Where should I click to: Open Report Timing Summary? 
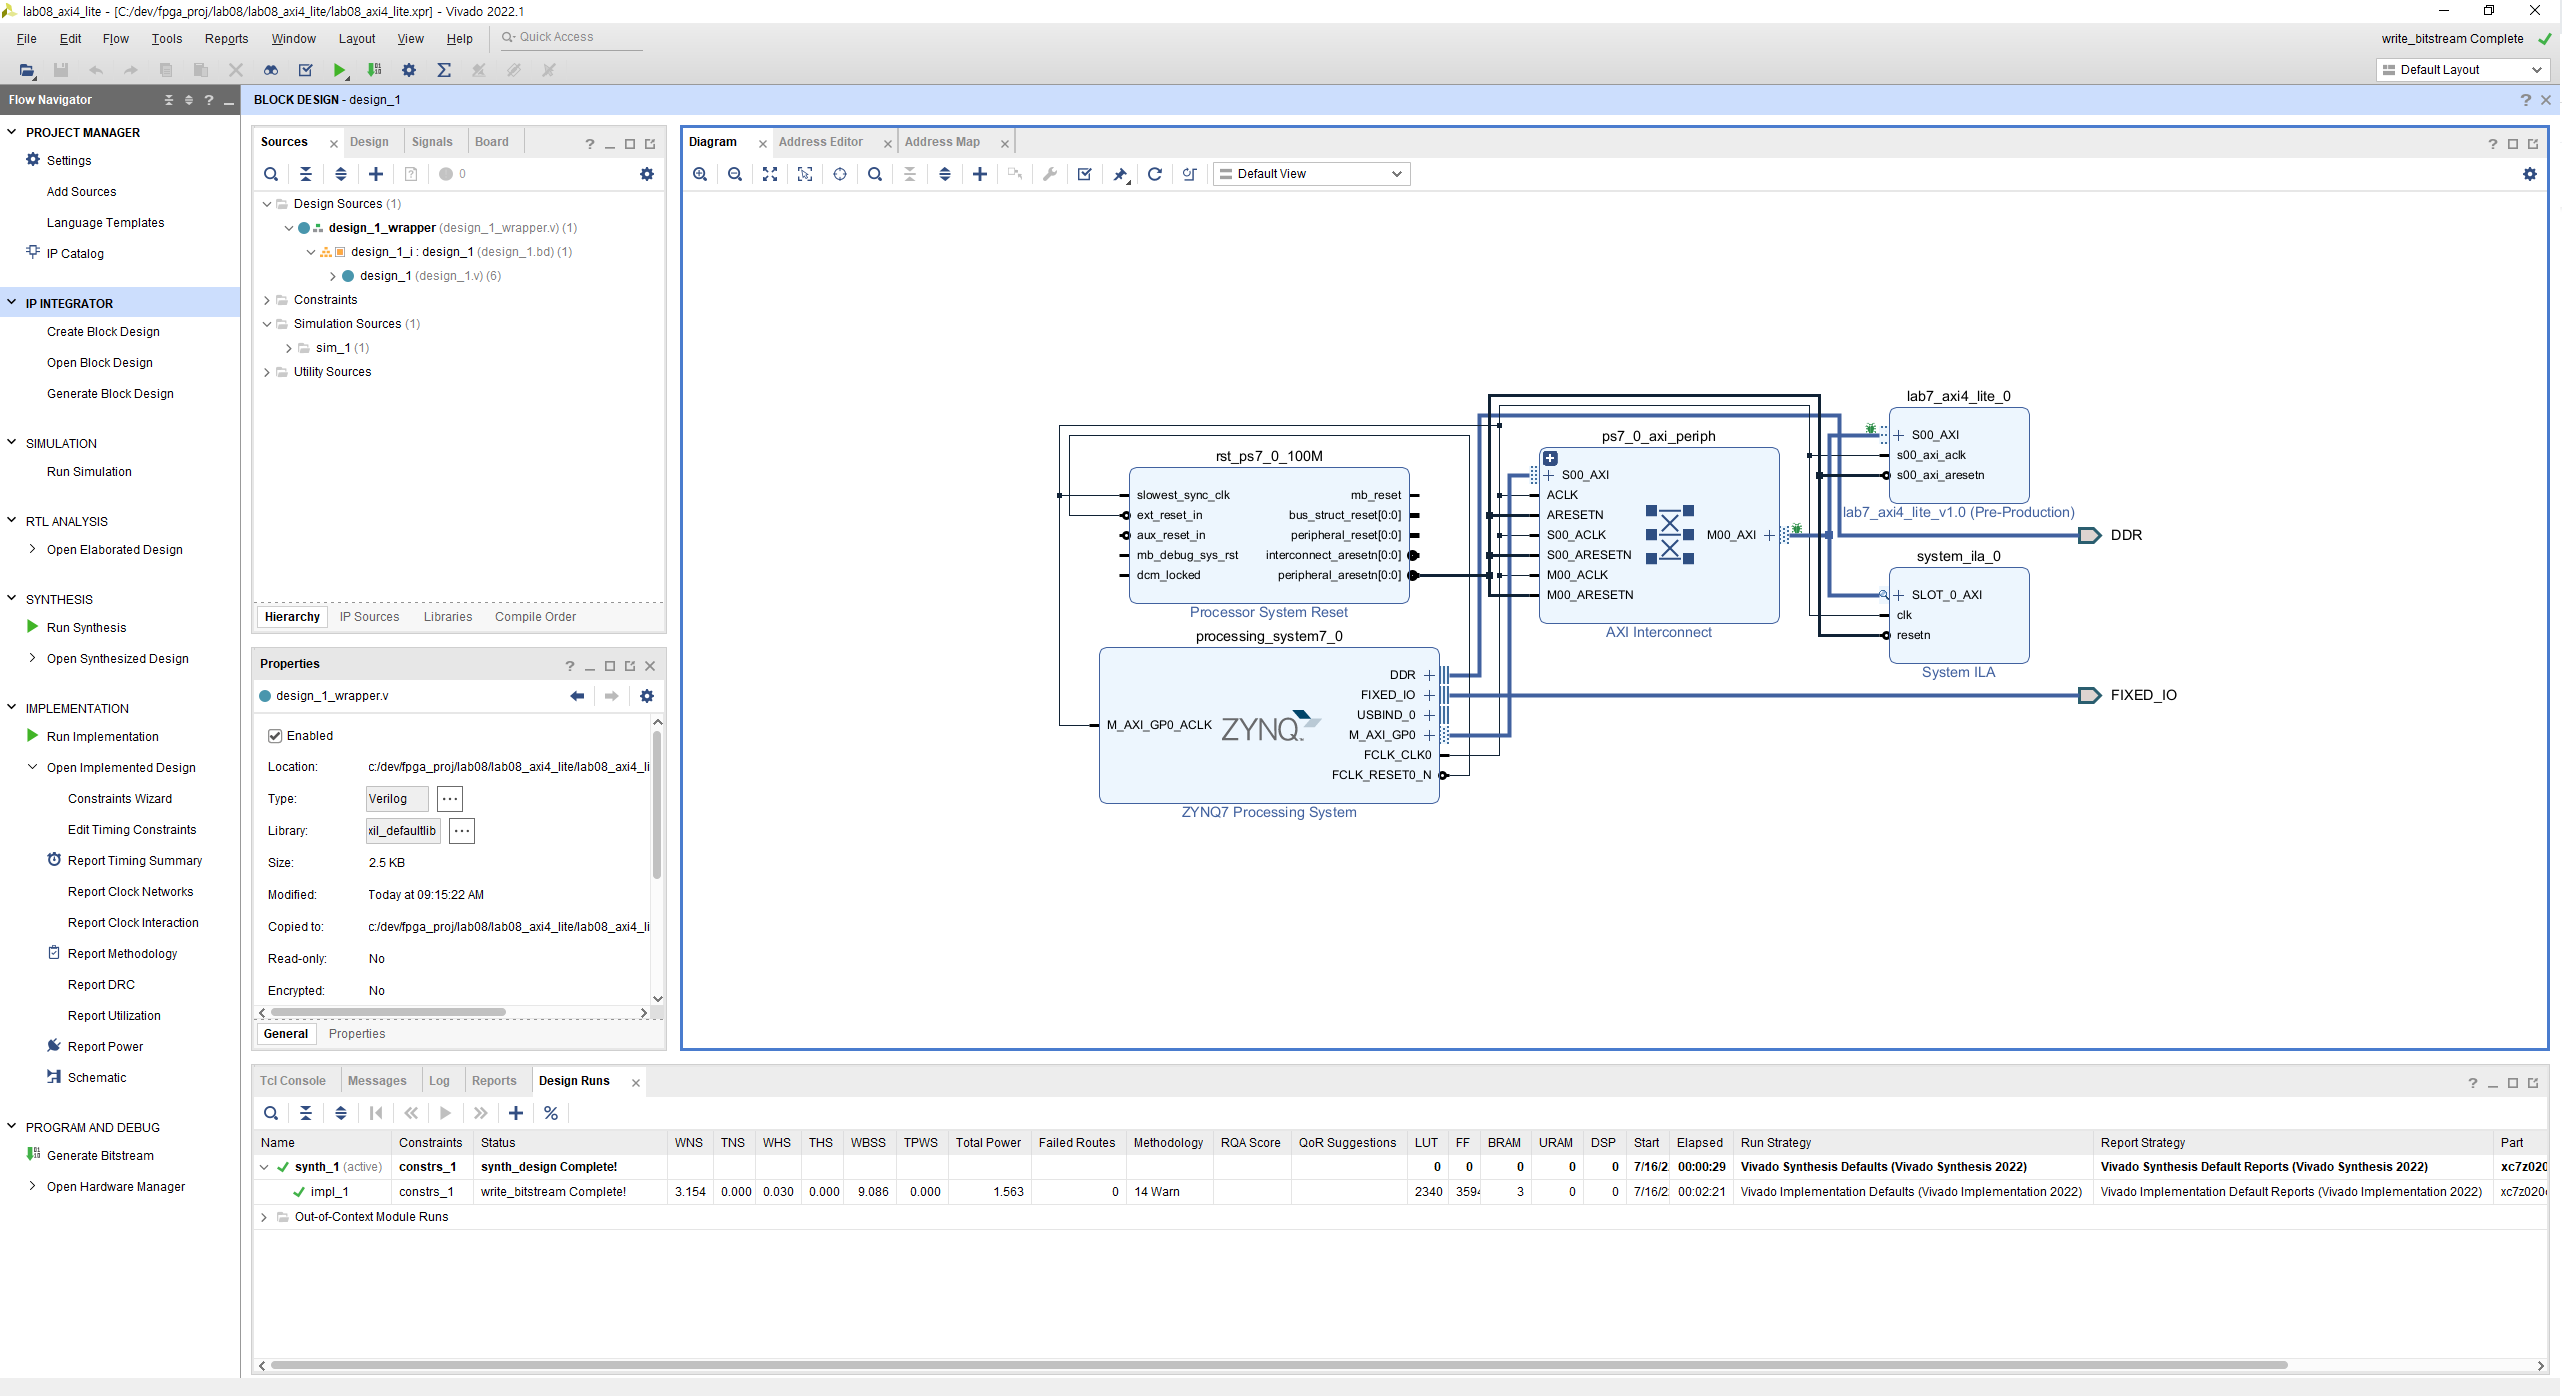click(135, 861)
